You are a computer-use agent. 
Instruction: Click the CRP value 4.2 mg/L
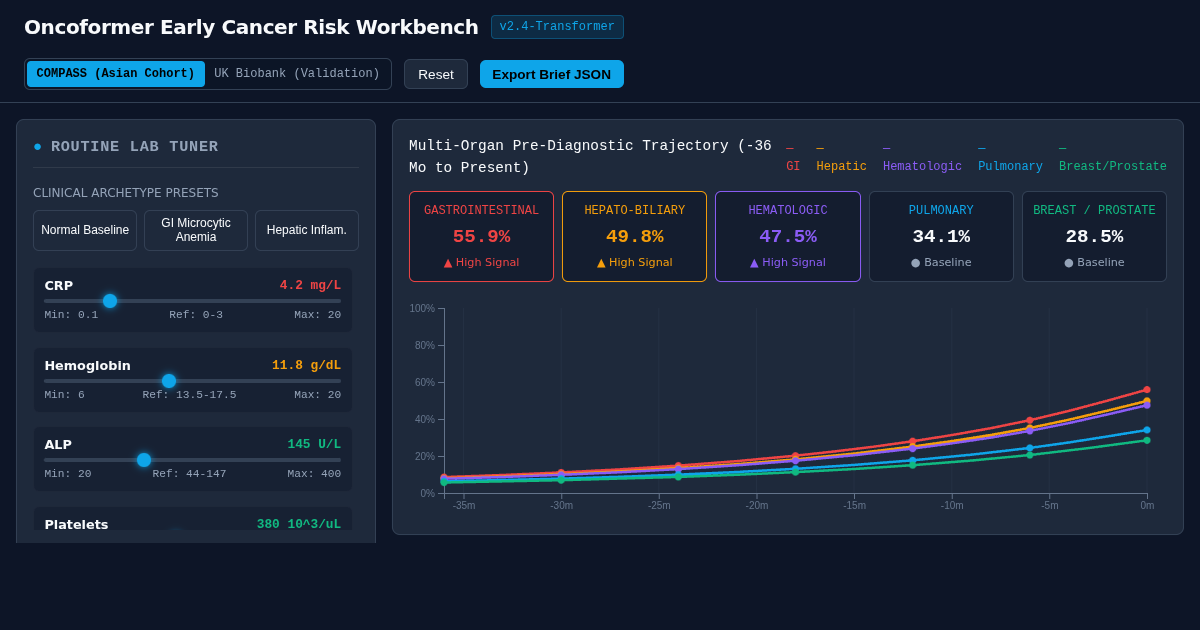310,286
